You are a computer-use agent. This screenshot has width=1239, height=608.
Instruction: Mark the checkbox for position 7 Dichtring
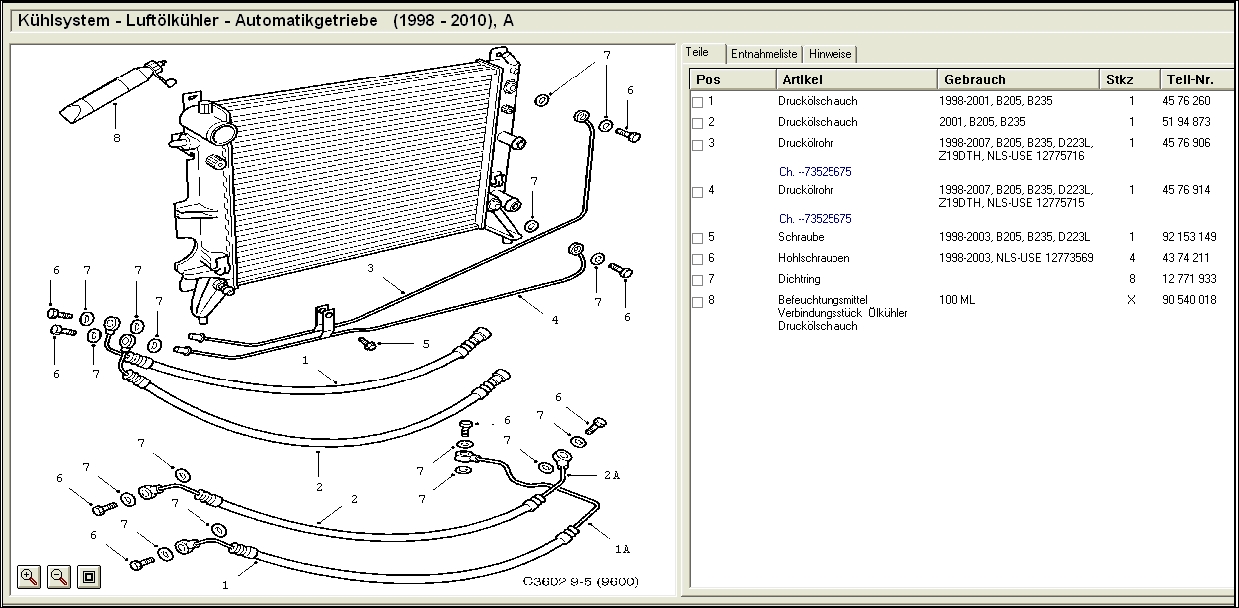698,280
